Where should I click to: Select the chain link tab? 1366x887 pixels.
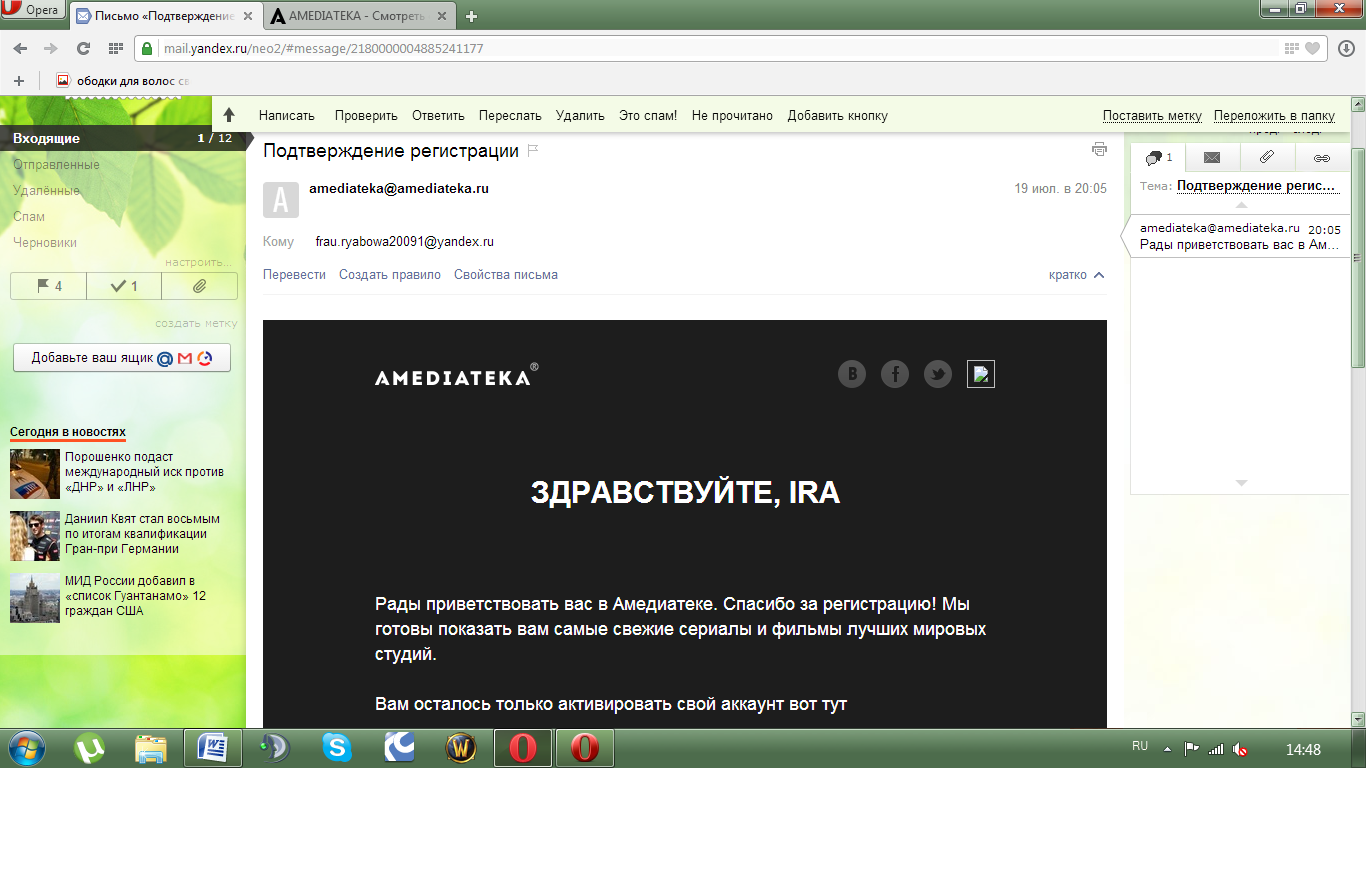1322,158
